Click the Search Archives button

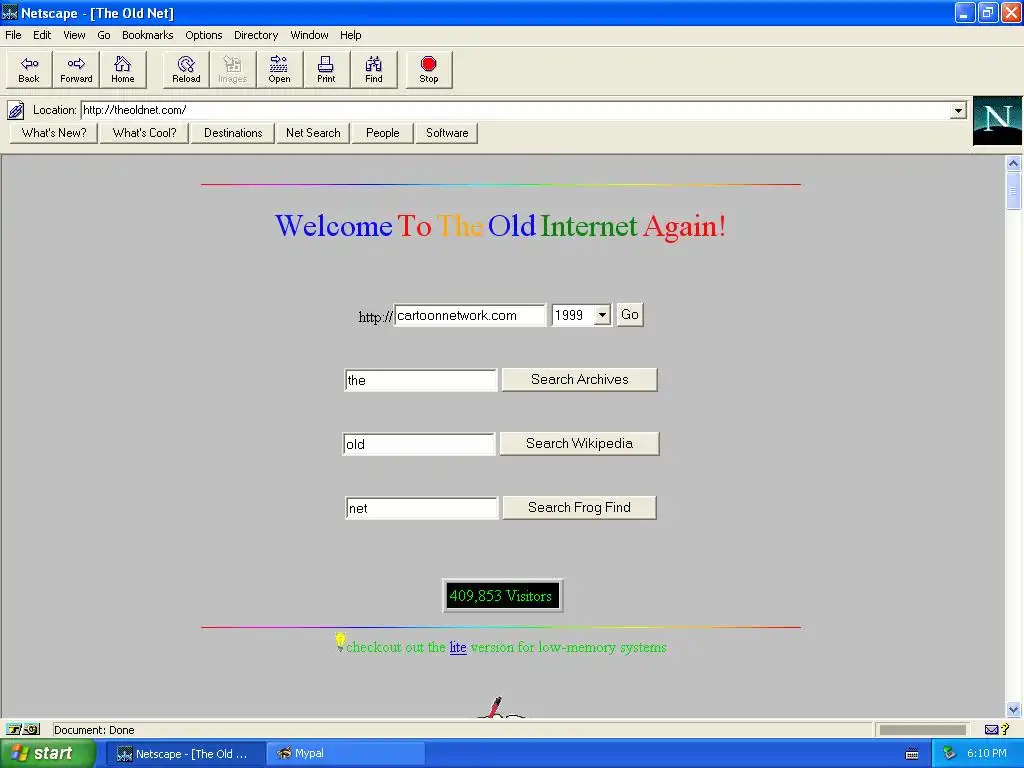(579, 379)
